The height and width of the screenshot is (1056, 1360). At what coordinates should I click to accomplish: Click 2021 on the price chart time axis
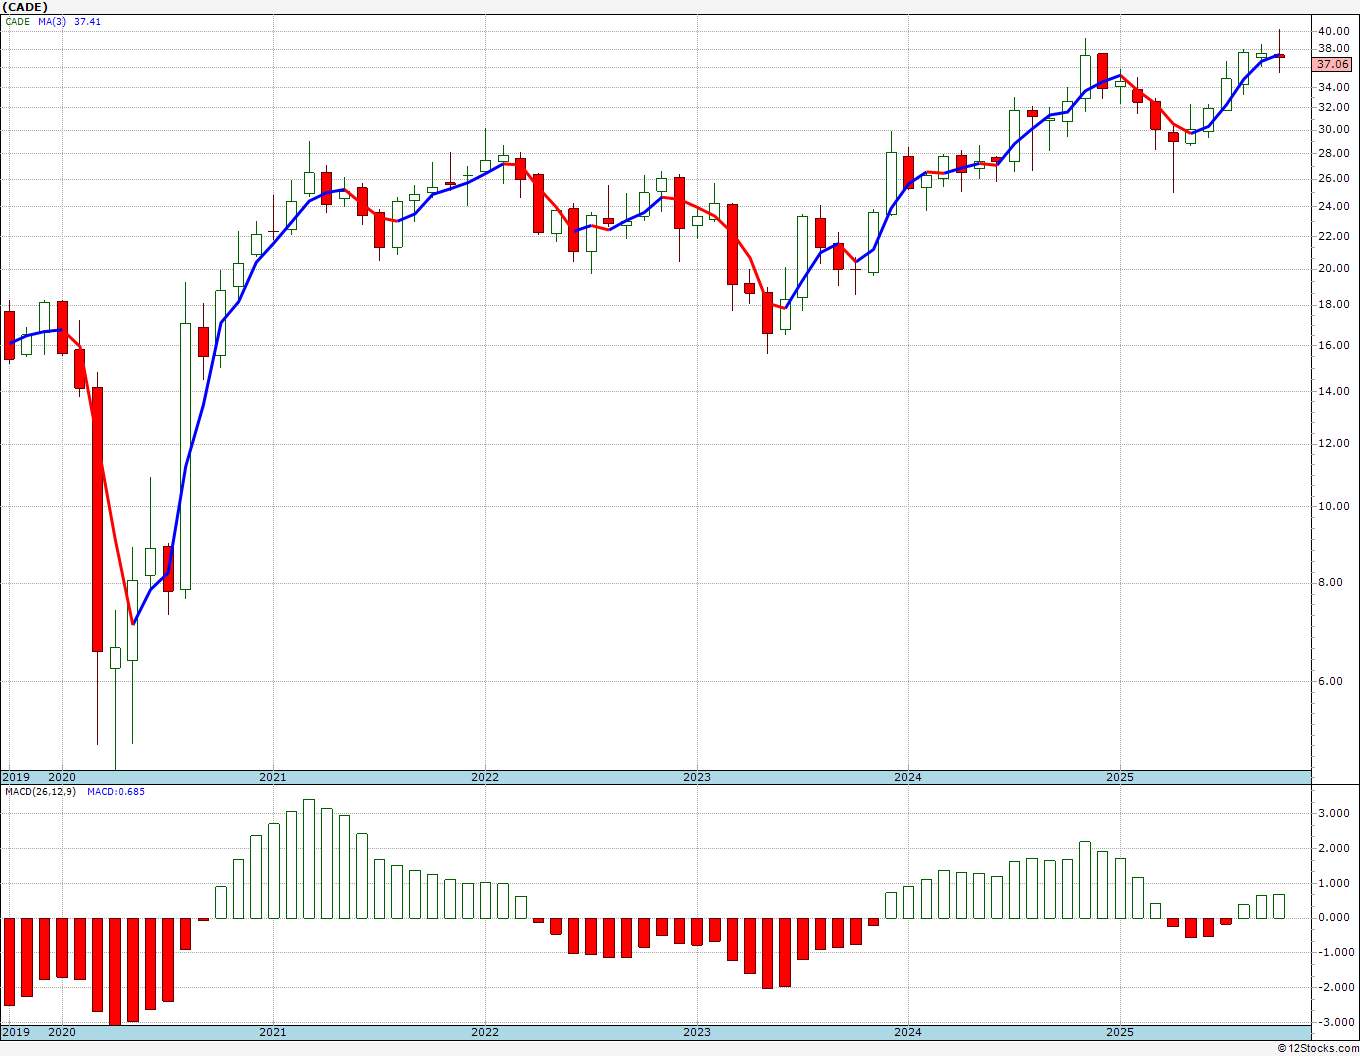click(273, 777)
